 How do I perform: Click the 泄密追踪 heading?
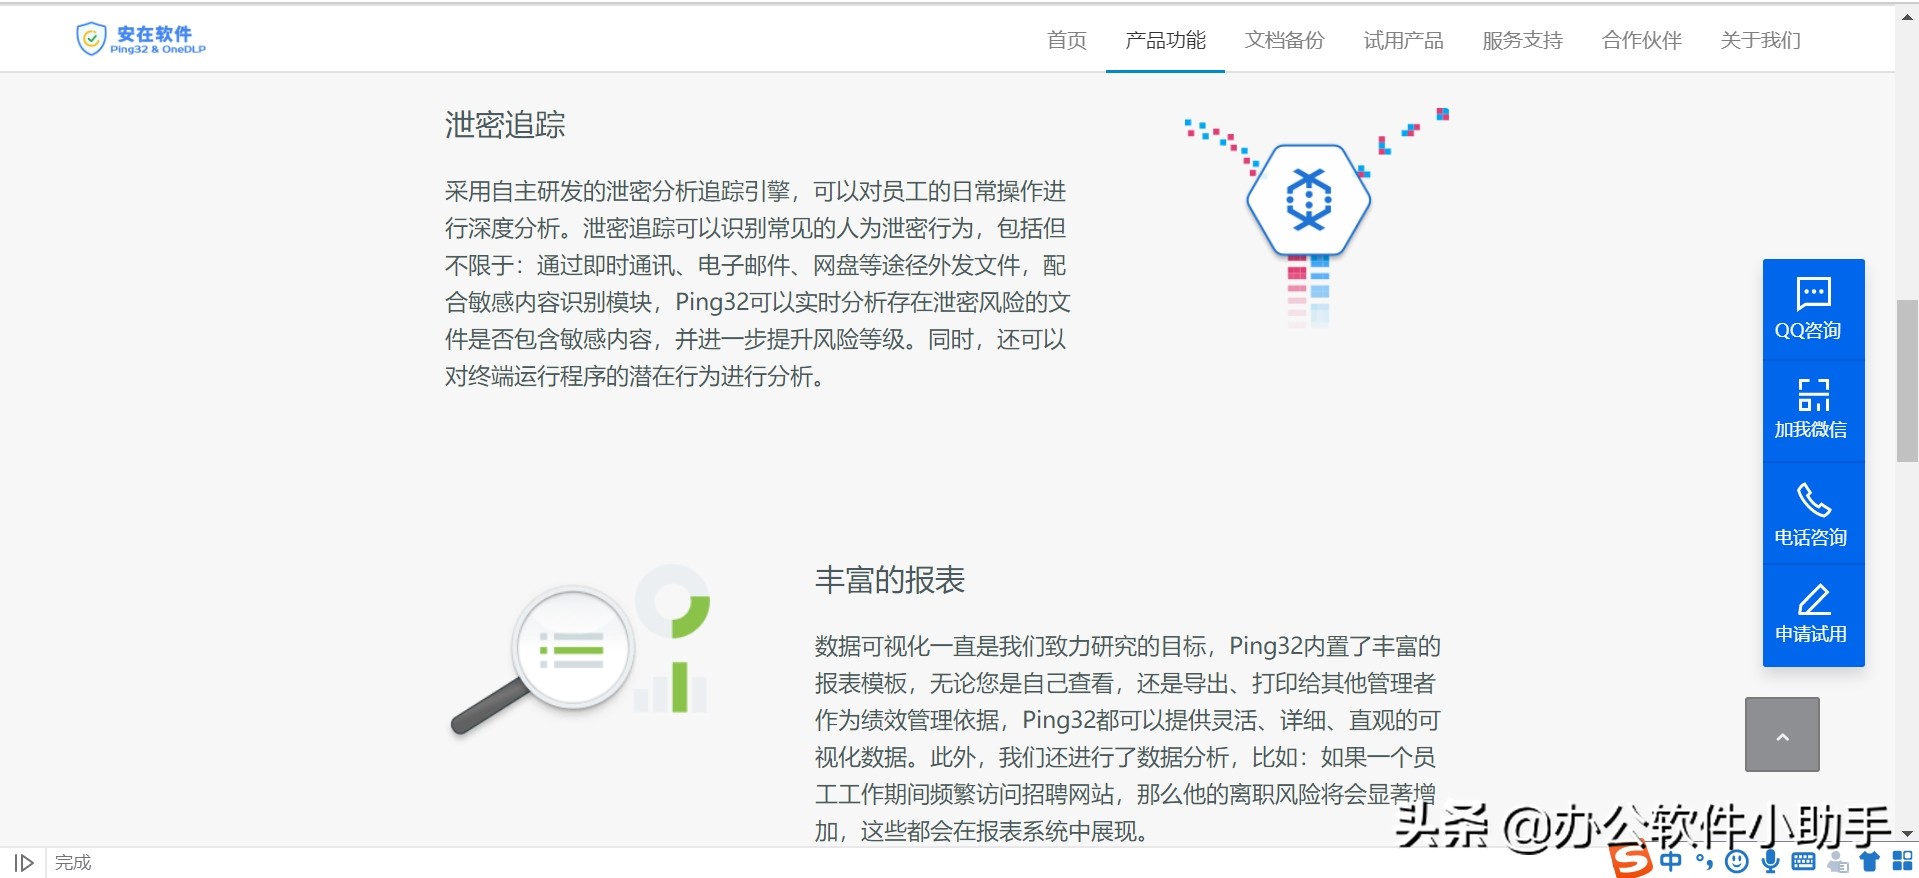505,125
